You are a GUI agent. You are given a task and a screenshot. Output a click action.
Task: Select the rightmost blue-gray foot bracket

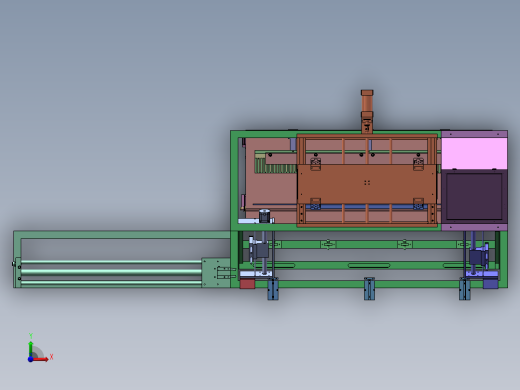click(465, 289)
